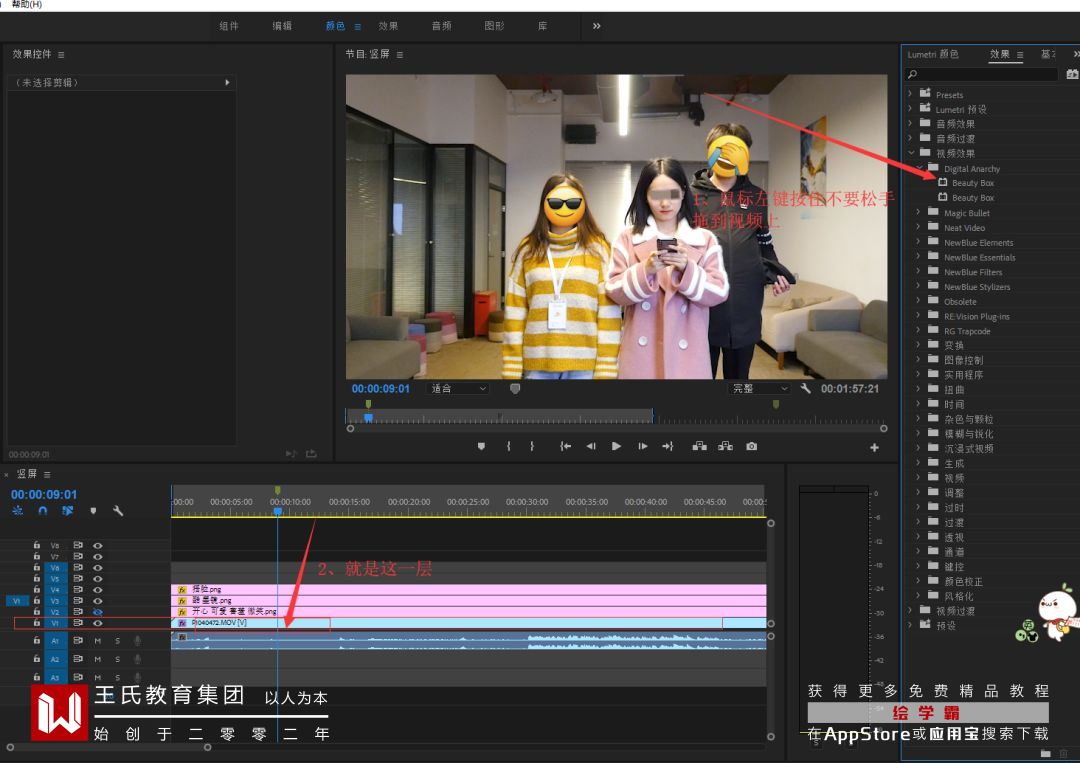Click the program monitor playhead marker
Screen dimensions: 1080x763
coord(368,417)
